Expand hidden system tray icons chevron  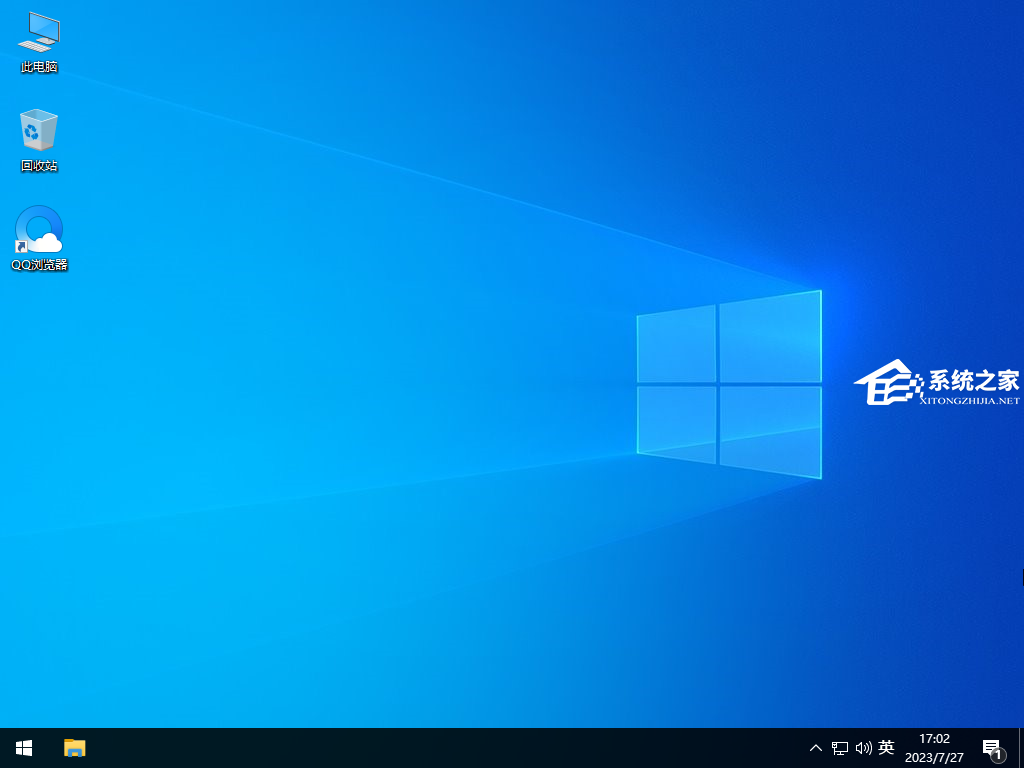pyautogui.click(x=816, y=748)
